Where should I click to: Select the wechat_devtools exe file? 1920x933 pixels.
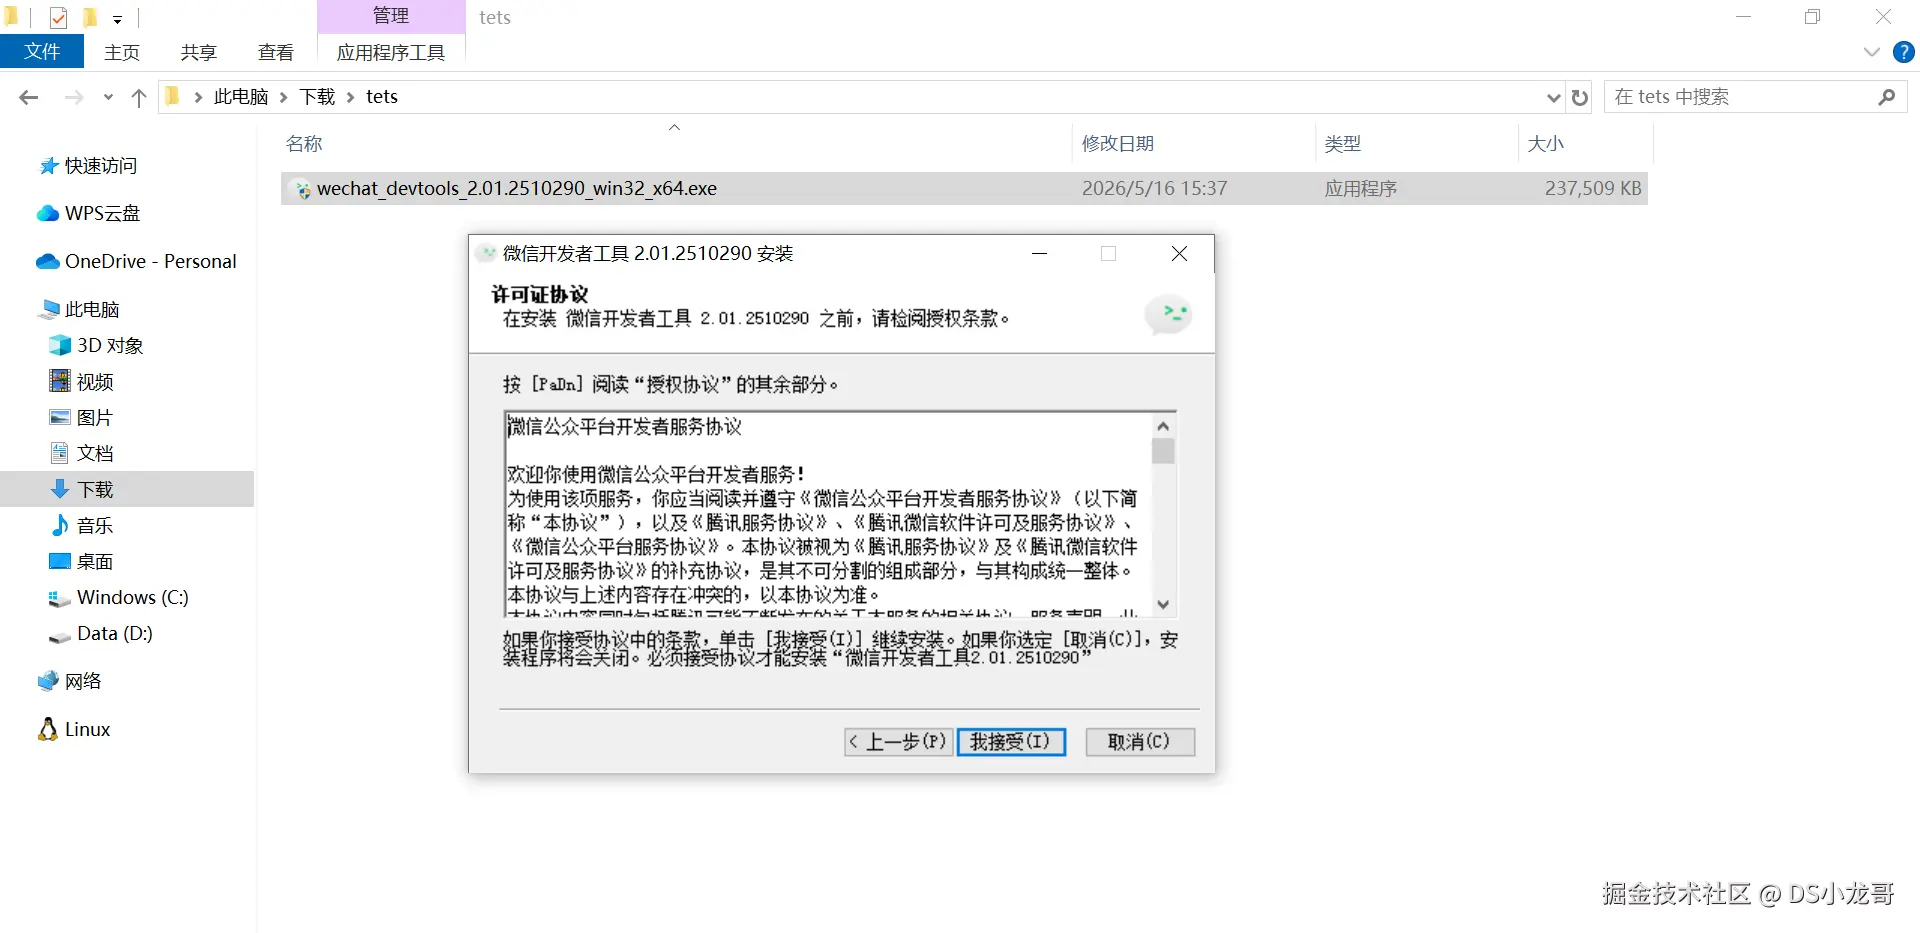click(x=964, y=189)
